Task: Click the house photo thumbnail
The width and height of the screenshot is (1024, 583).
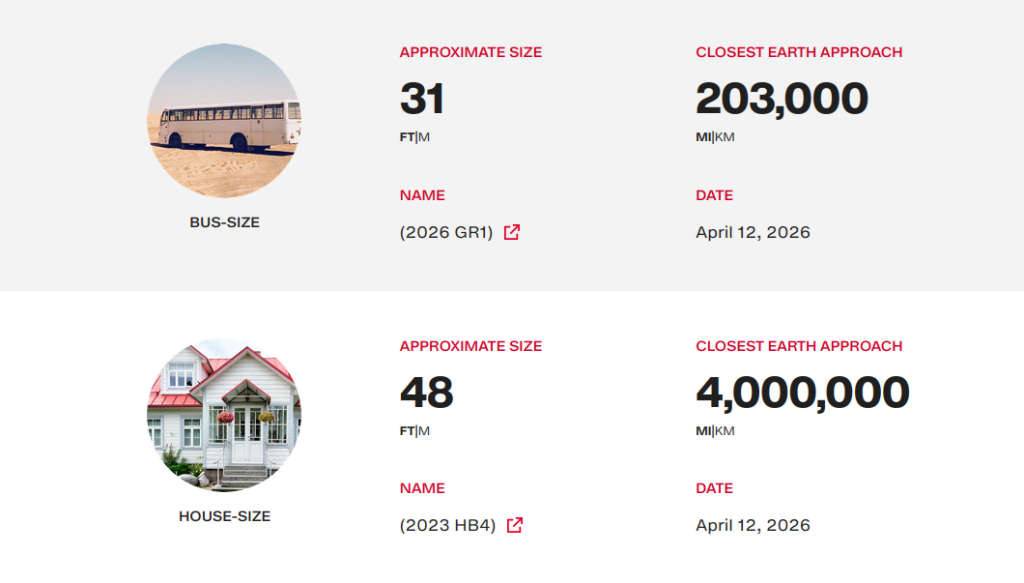Action: coord(224,414)
